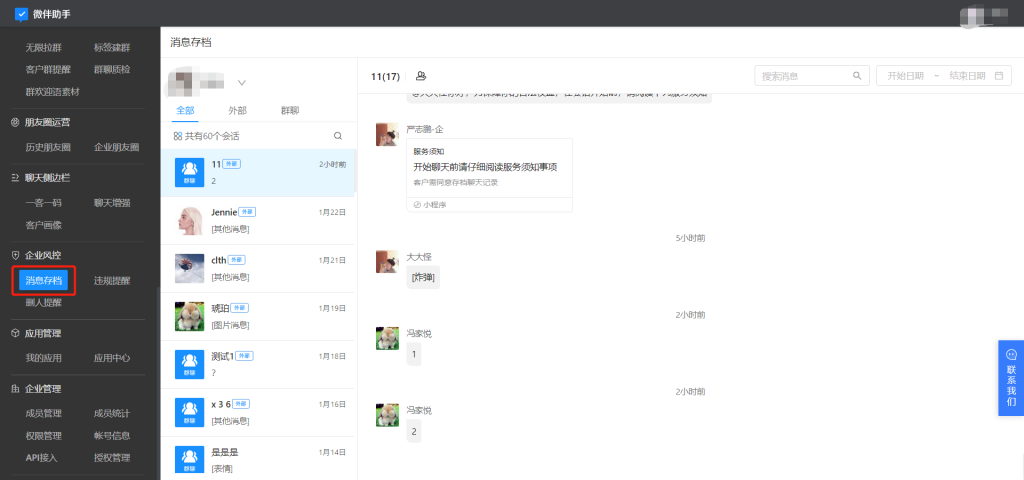Click the grid icon beside 共有60个会话
Viewport: 1024px width, 480px height.
coord(178,136)
